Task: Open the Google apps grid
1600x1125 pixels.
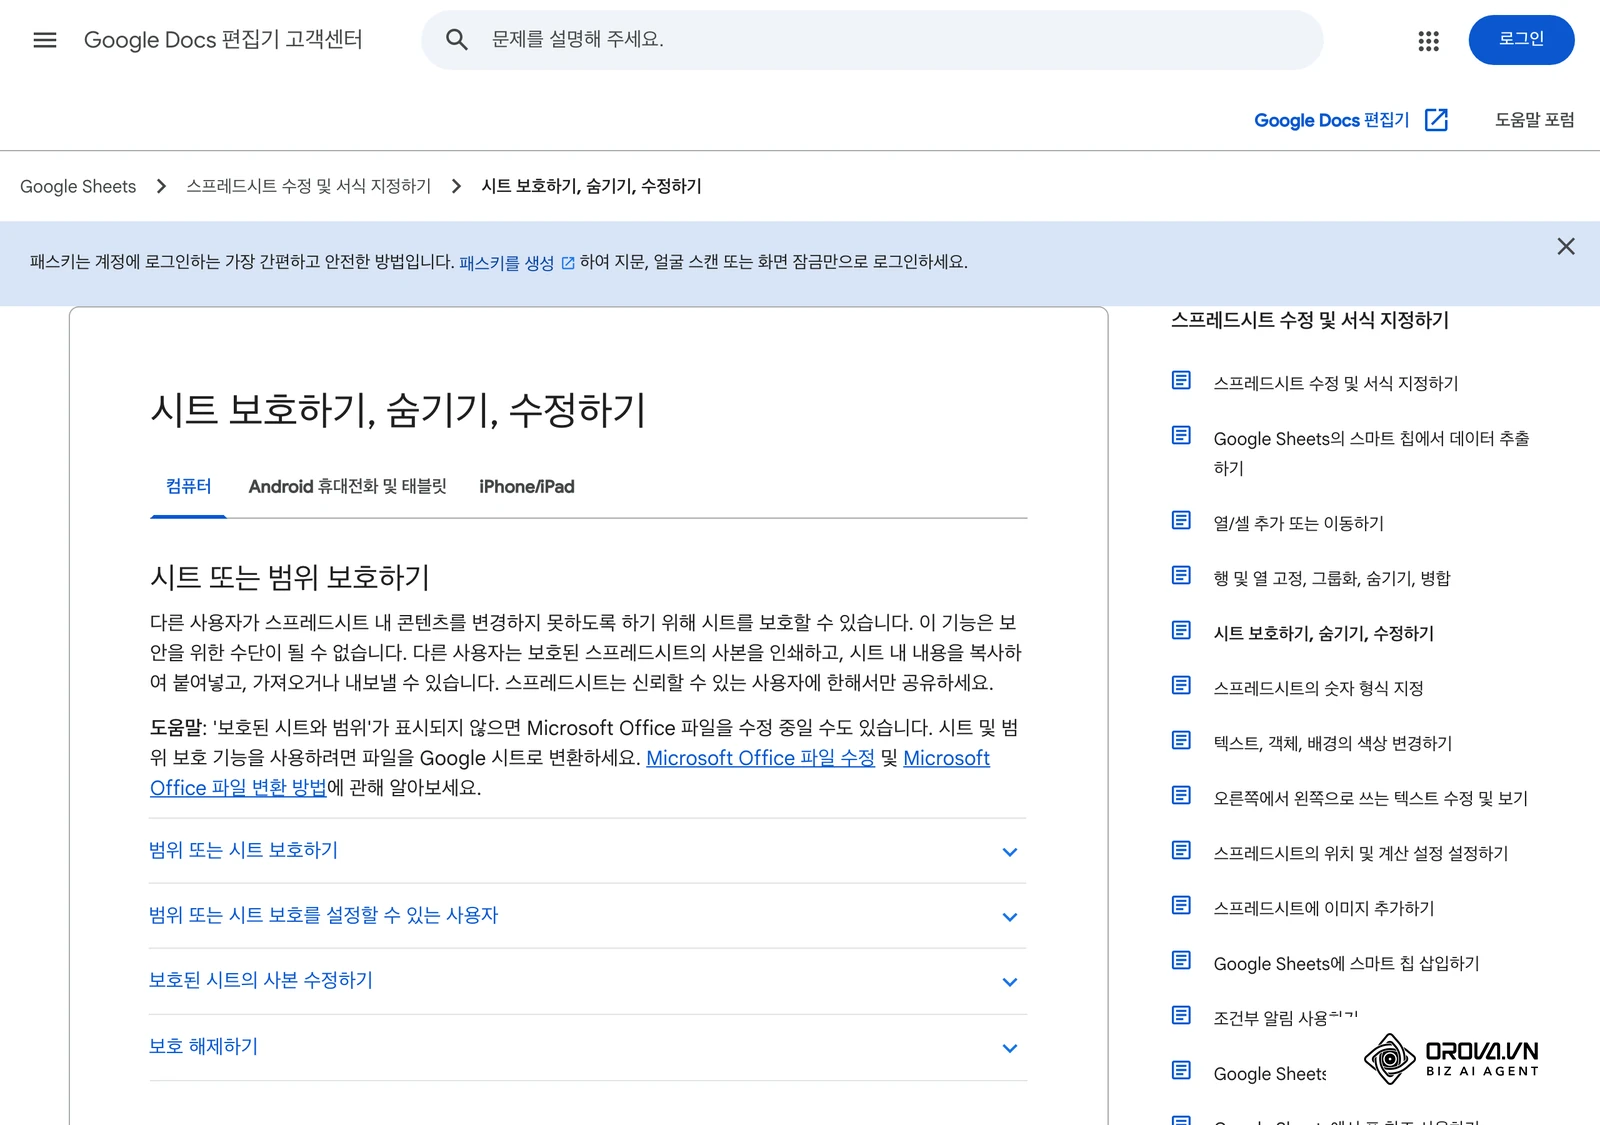Action: pyautogui.click(x=1428, y=41)
